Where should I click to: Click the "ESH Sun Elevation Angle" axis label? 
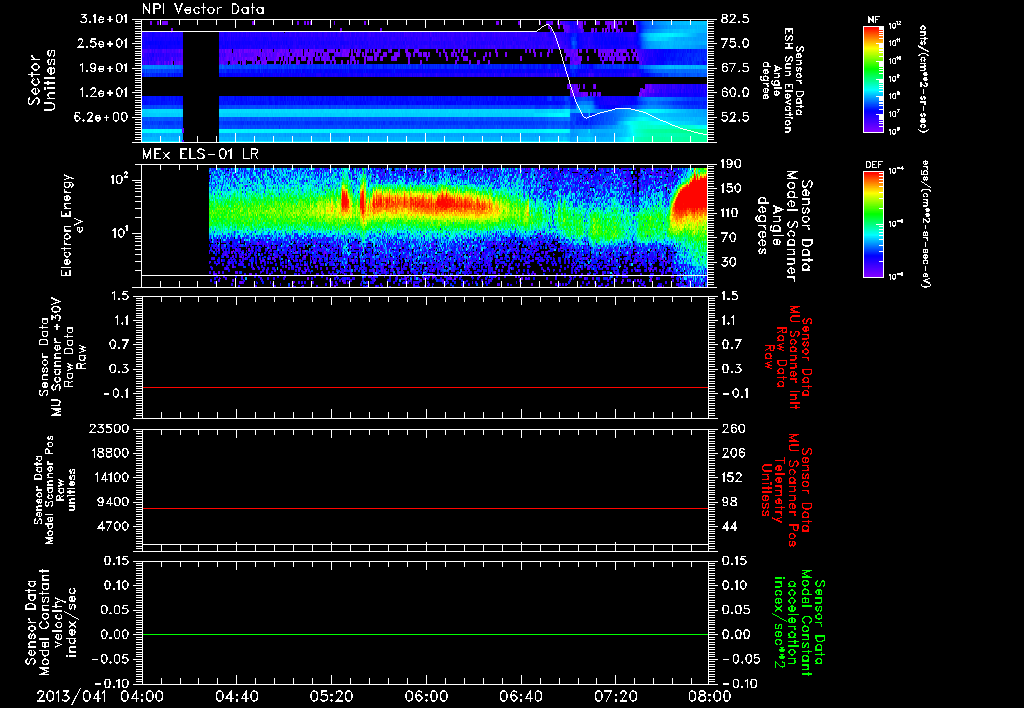click(x=783, y=80)
